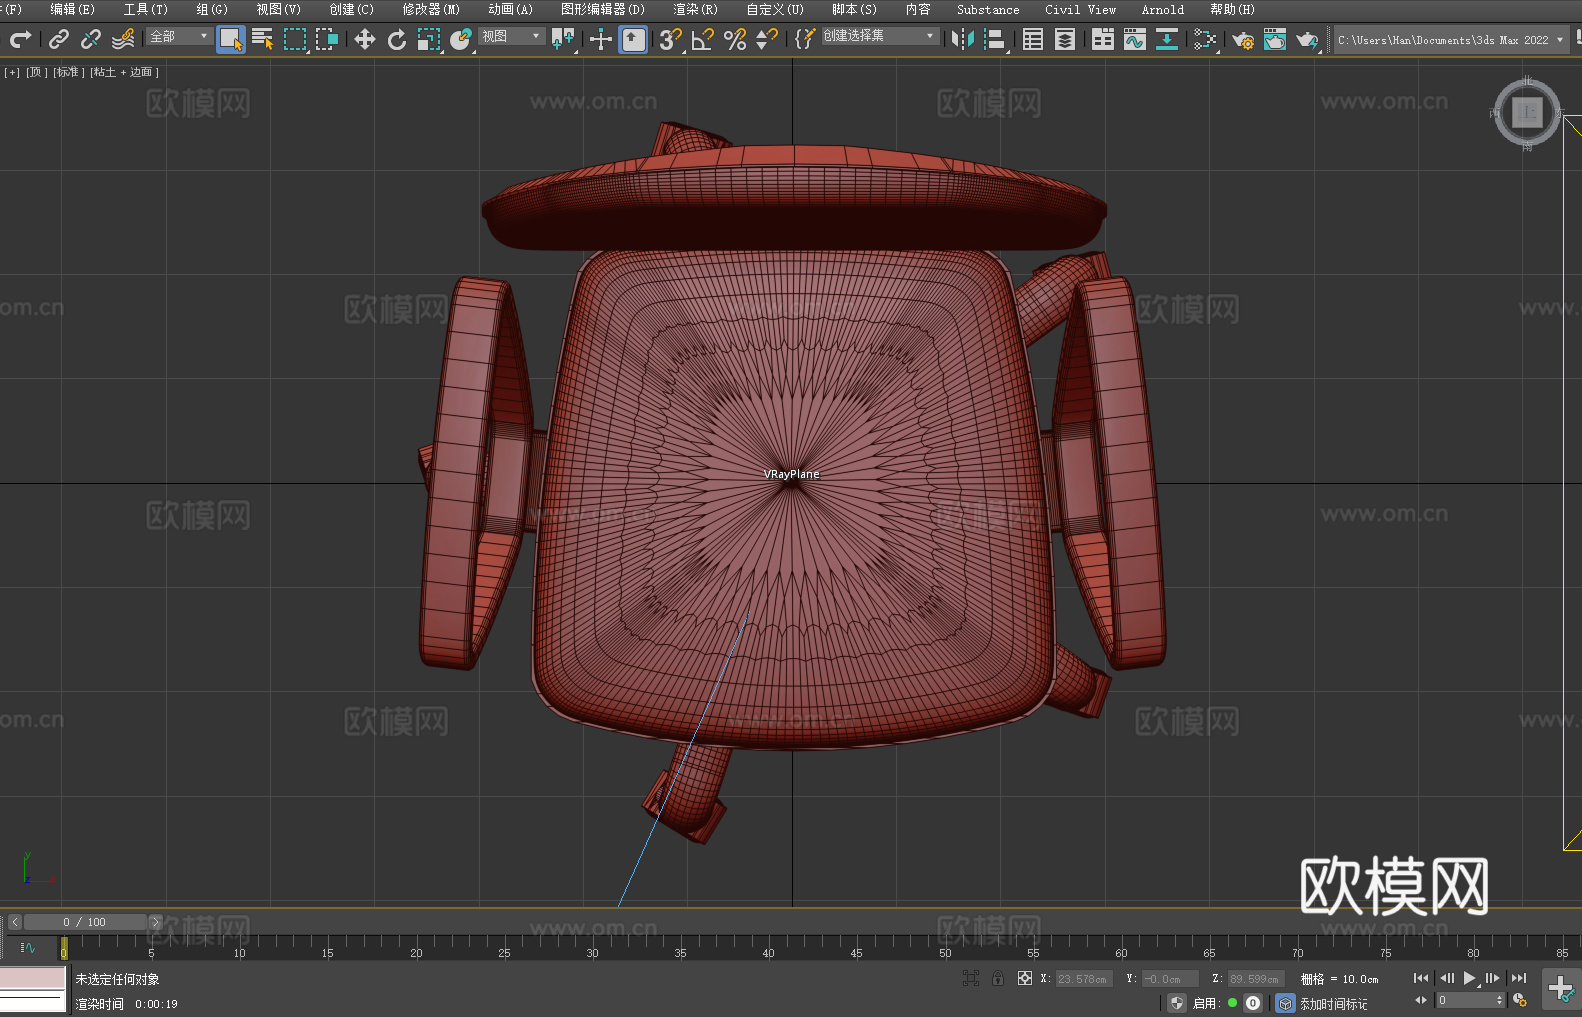1582x1017 pixels.
Task: Activate the Select Object tool
Action: 231,39
